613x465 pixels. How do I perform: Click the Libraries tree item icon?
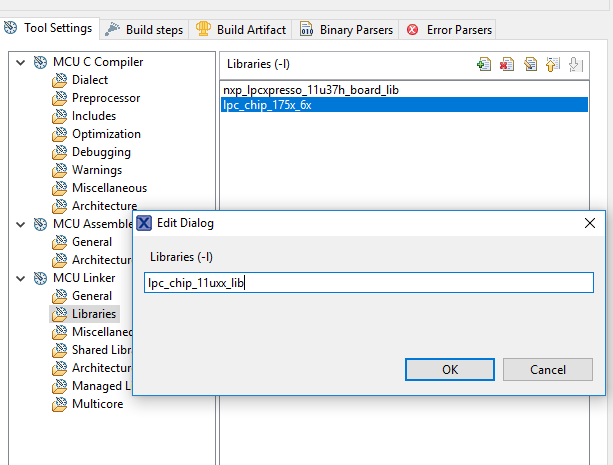tap(59, 314)
